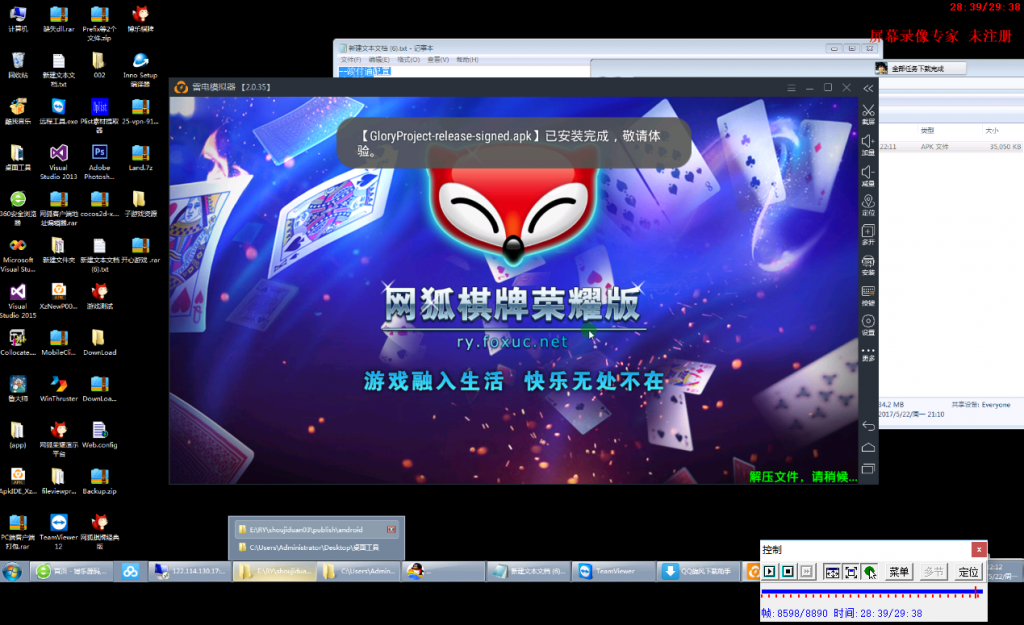Image resolution: width=1024 pixels, height=625 pixels.
Task: Click stop button in 控制 panel
Action: pos(788,572)
